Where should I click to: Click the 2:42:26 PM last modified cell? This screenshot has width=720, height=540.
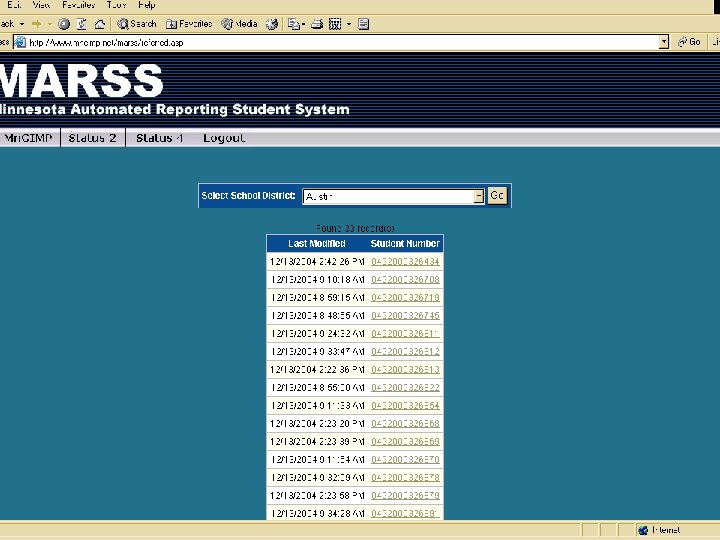pos(317,262)
